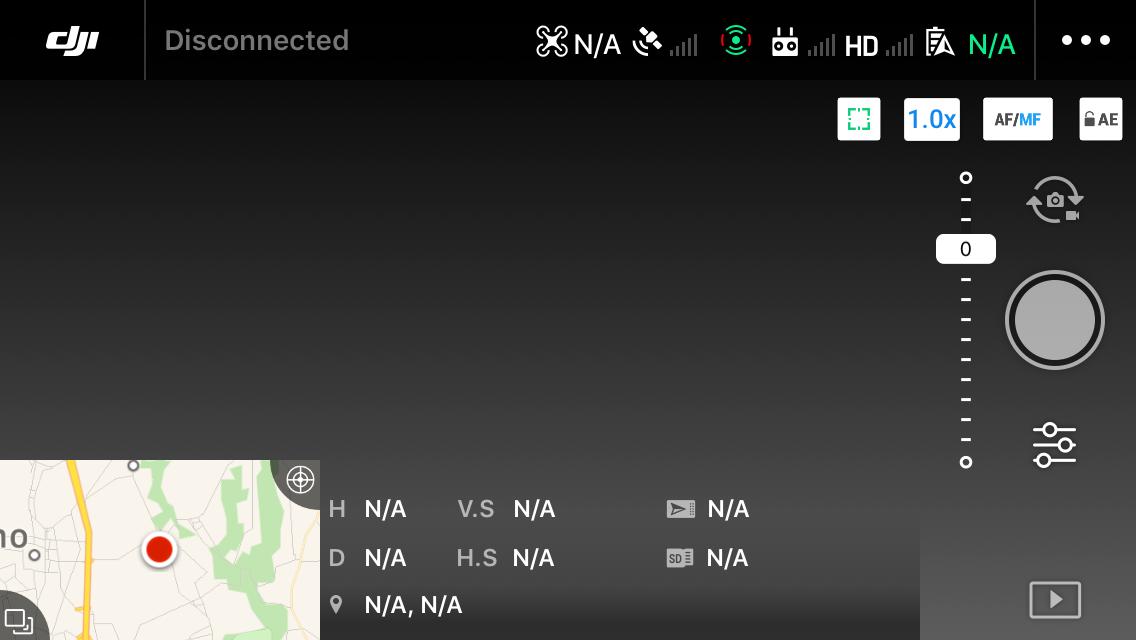
Task: Open camera parameter settings with the sliders icon
Action: (1054, 444)
